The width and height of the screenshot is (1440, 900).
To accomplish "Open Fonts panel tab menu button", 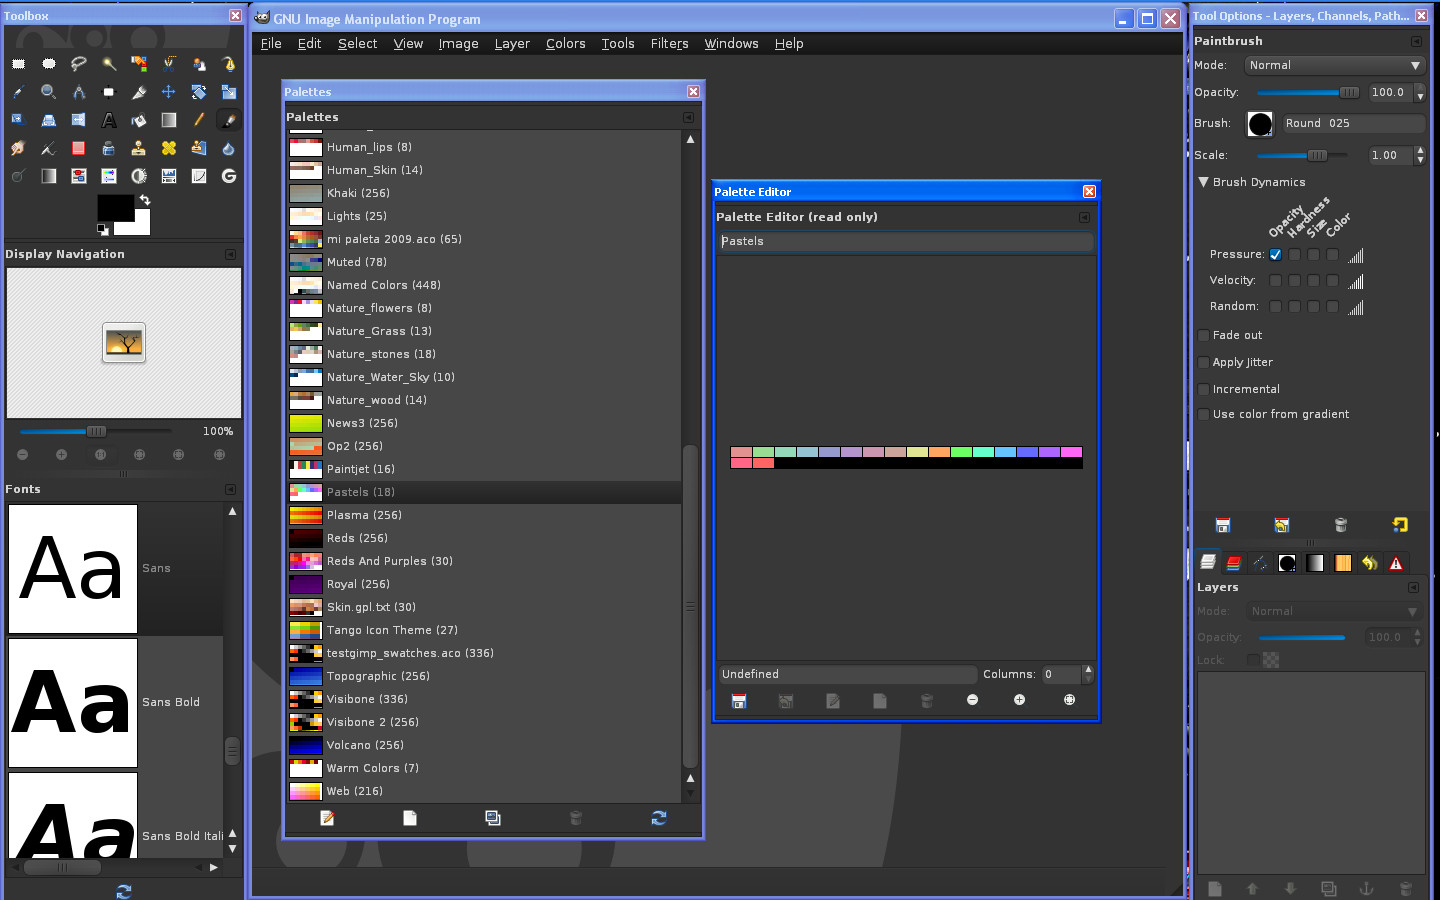I will 230,489.
